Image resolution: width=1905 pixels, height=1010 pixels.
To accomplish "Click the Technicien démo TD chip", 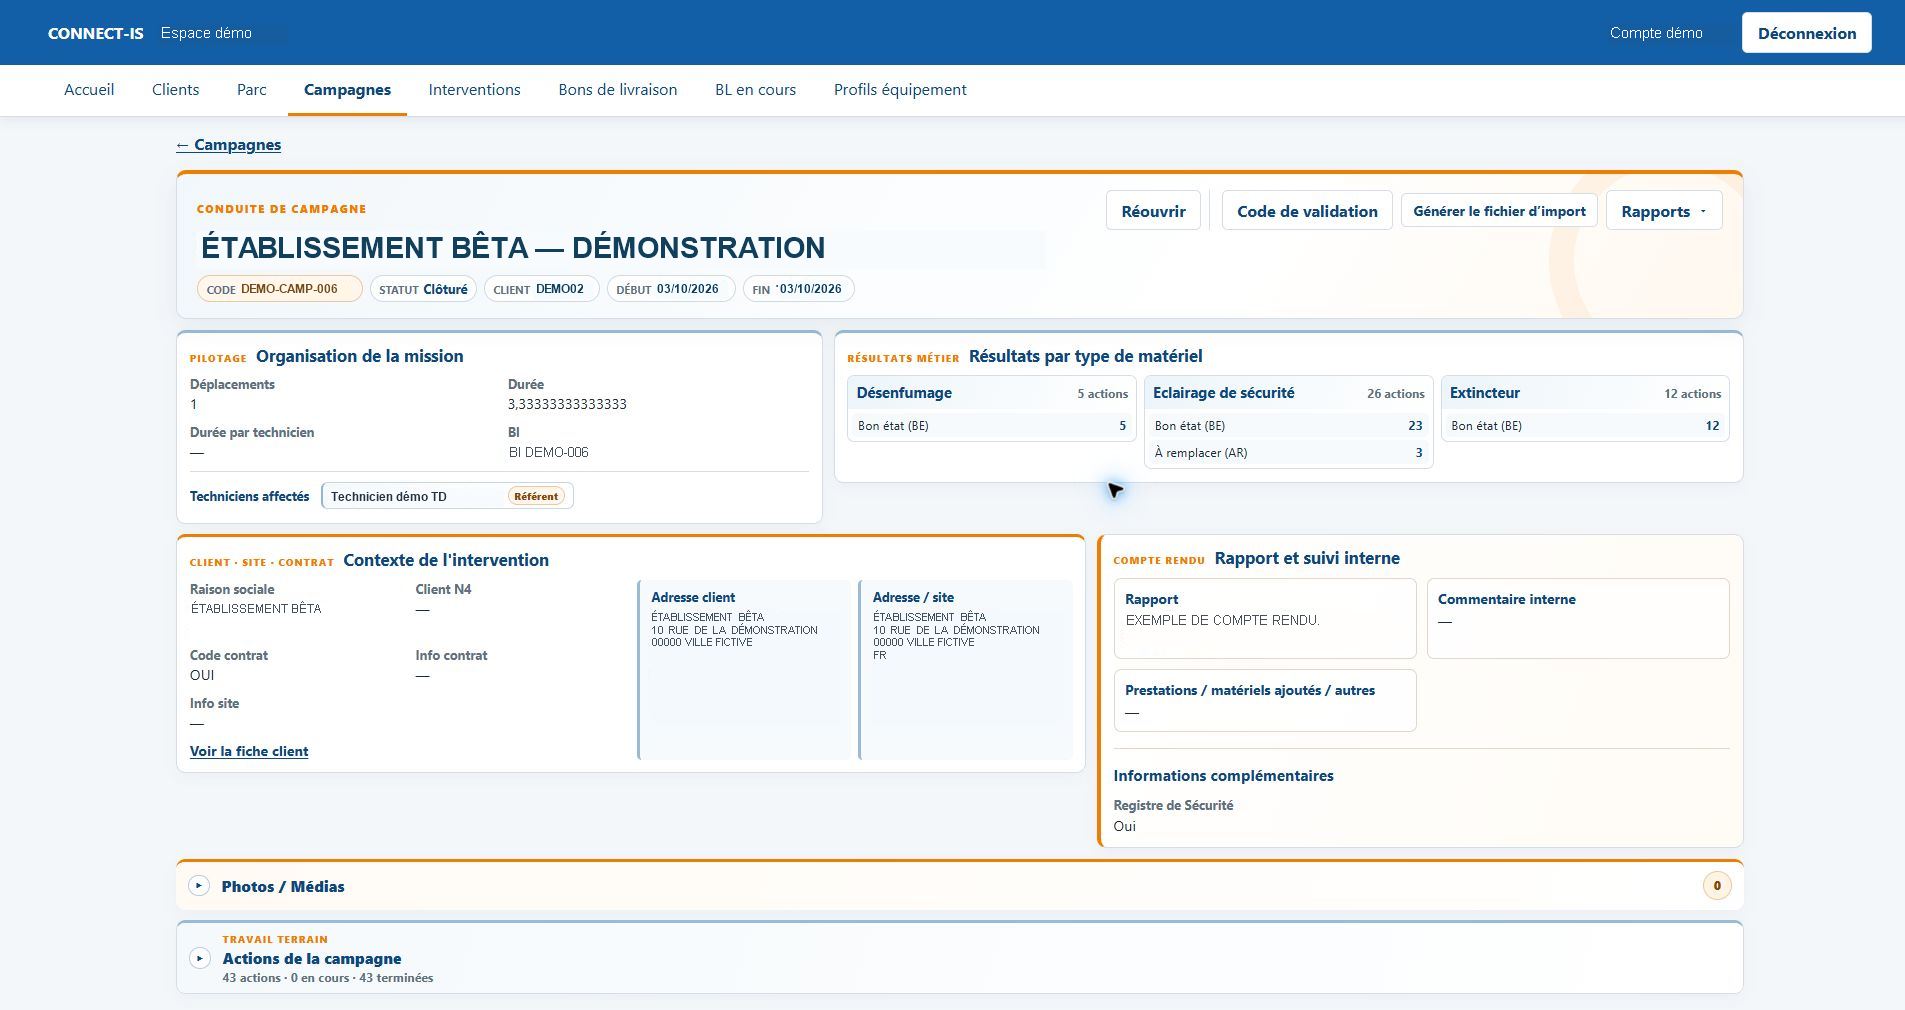I will (x=447, y=496).
